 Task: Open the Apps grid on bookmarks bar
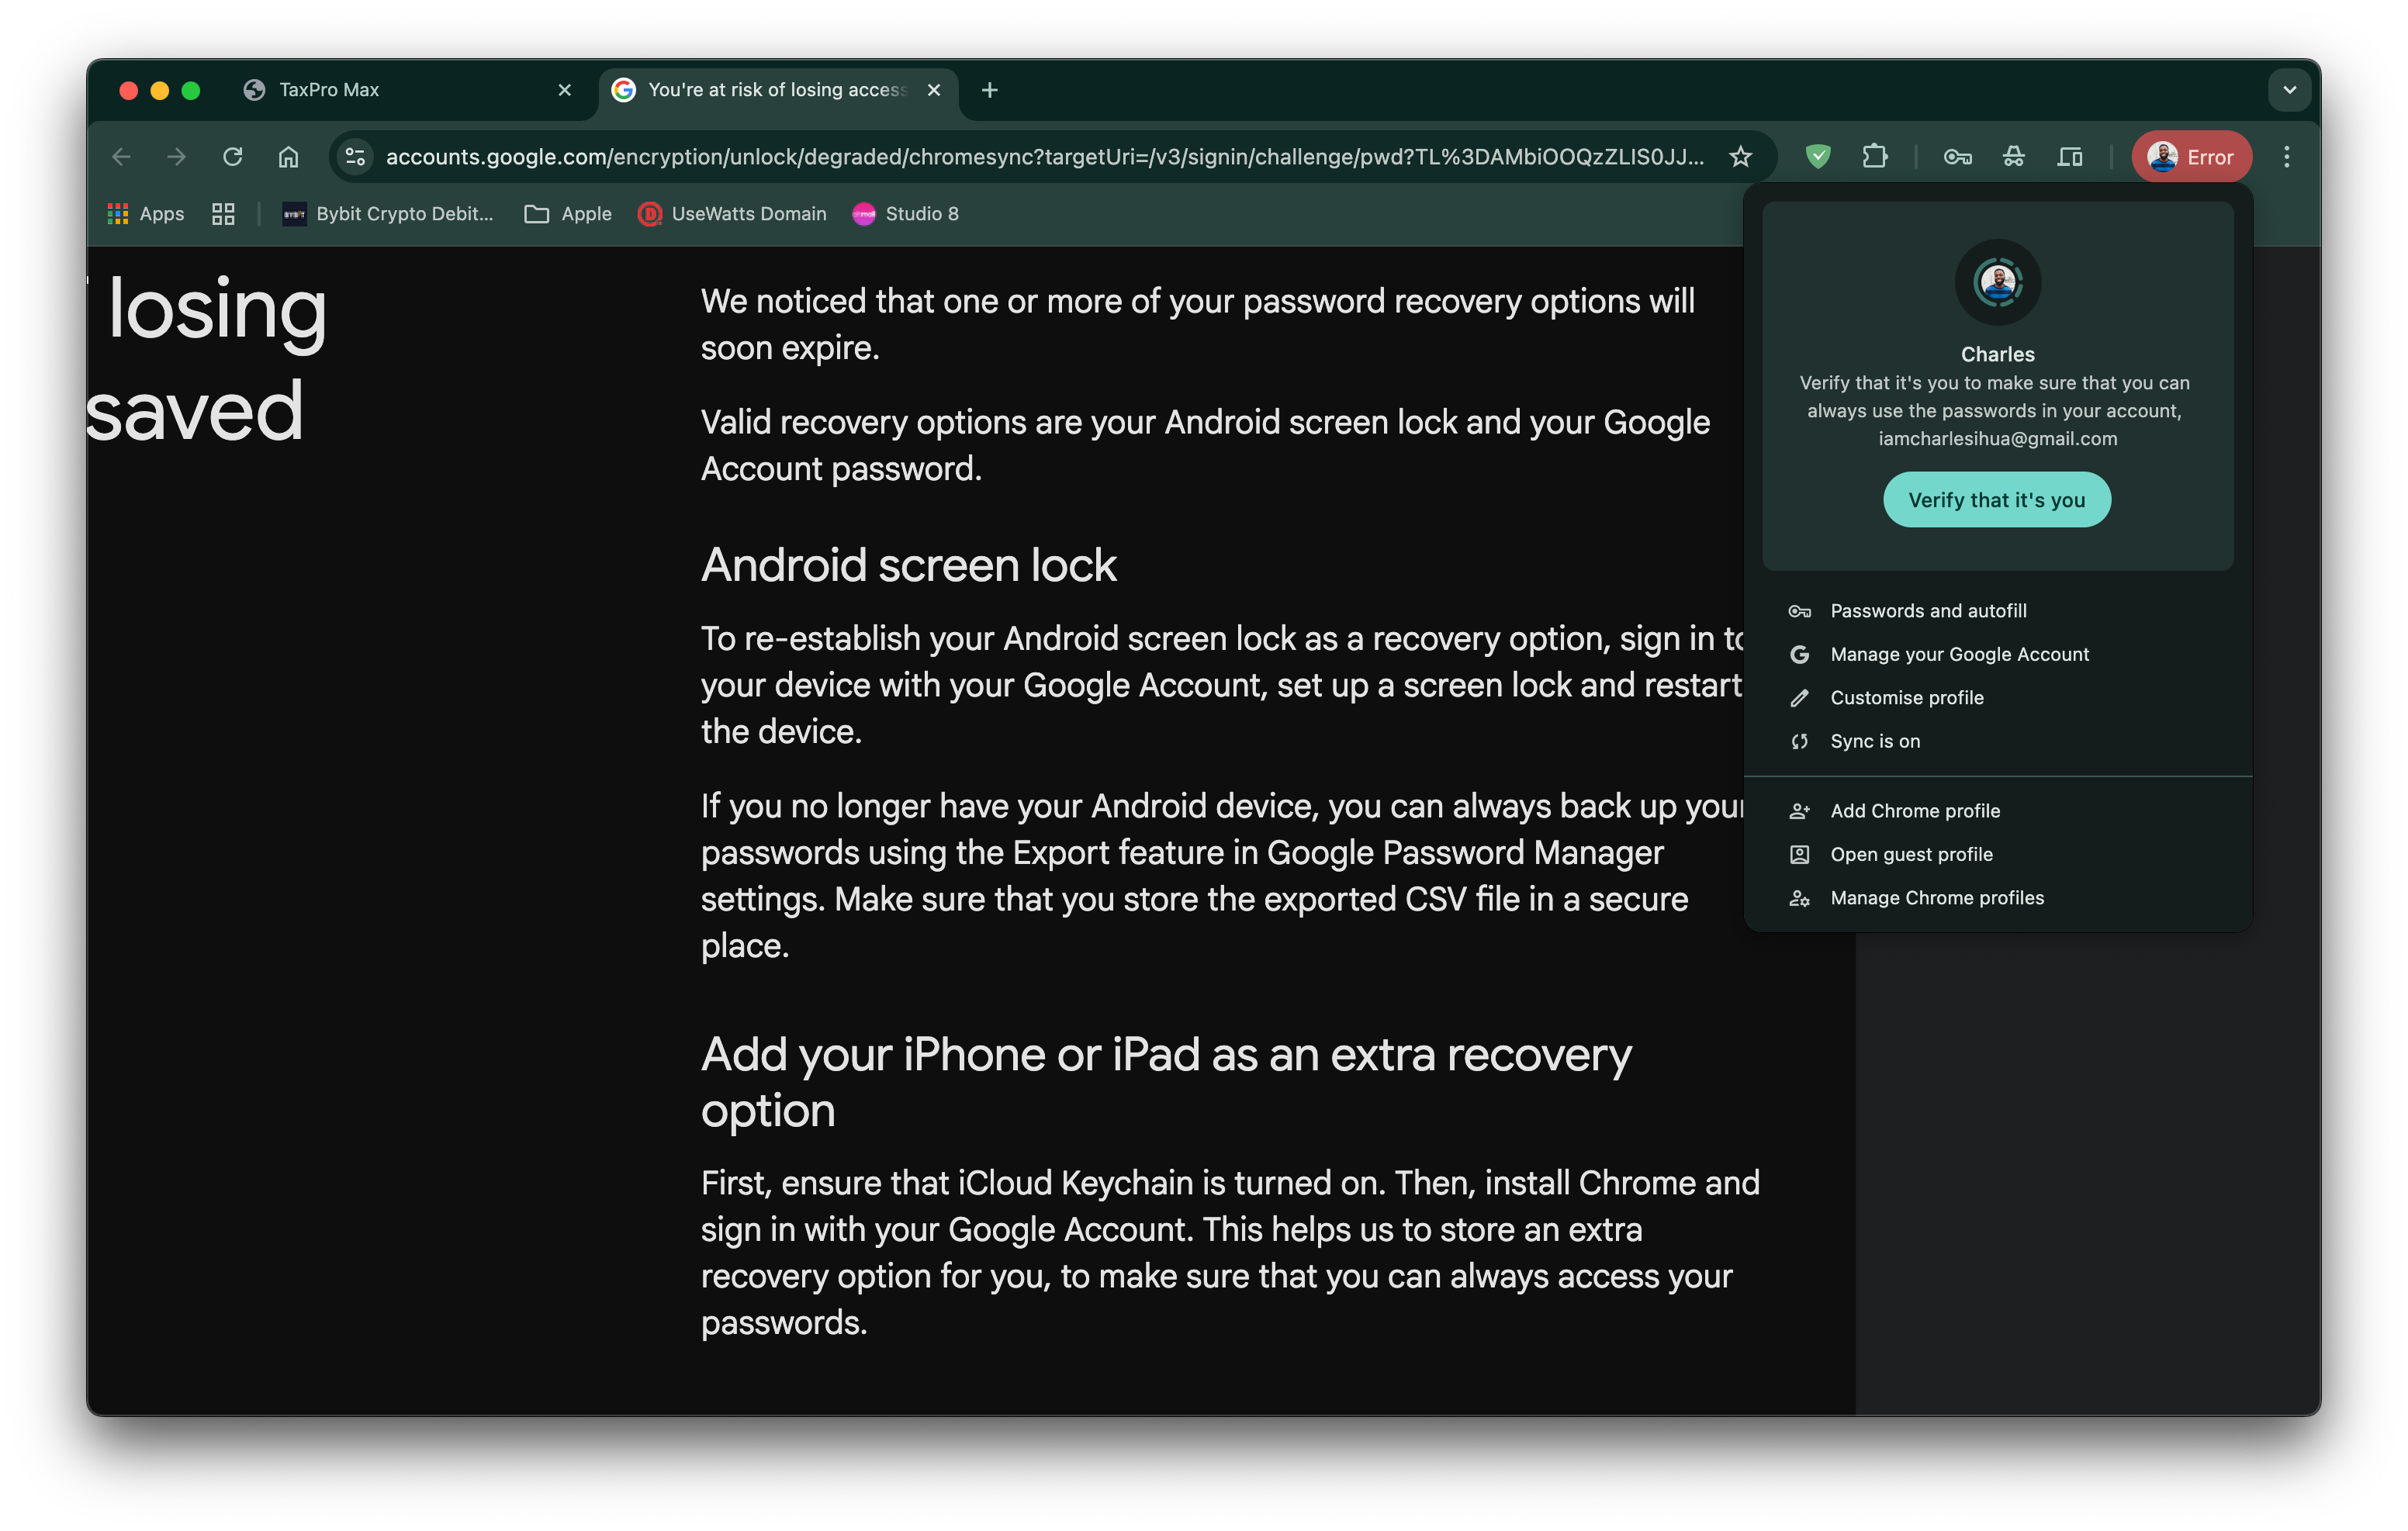coord(145,213)
